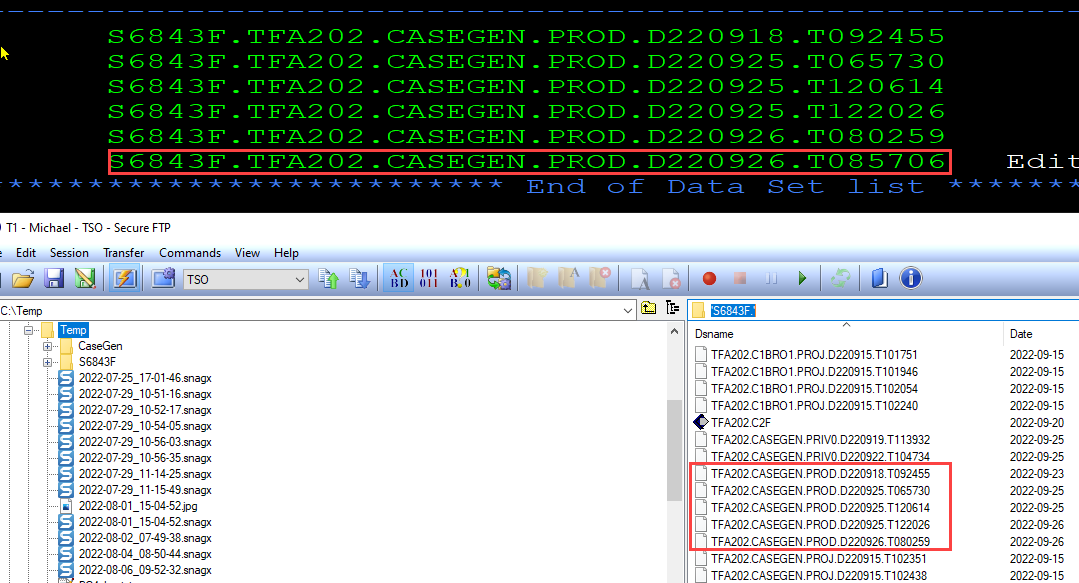
Task: Select the S6843F folder in tree
Action: 97,362
